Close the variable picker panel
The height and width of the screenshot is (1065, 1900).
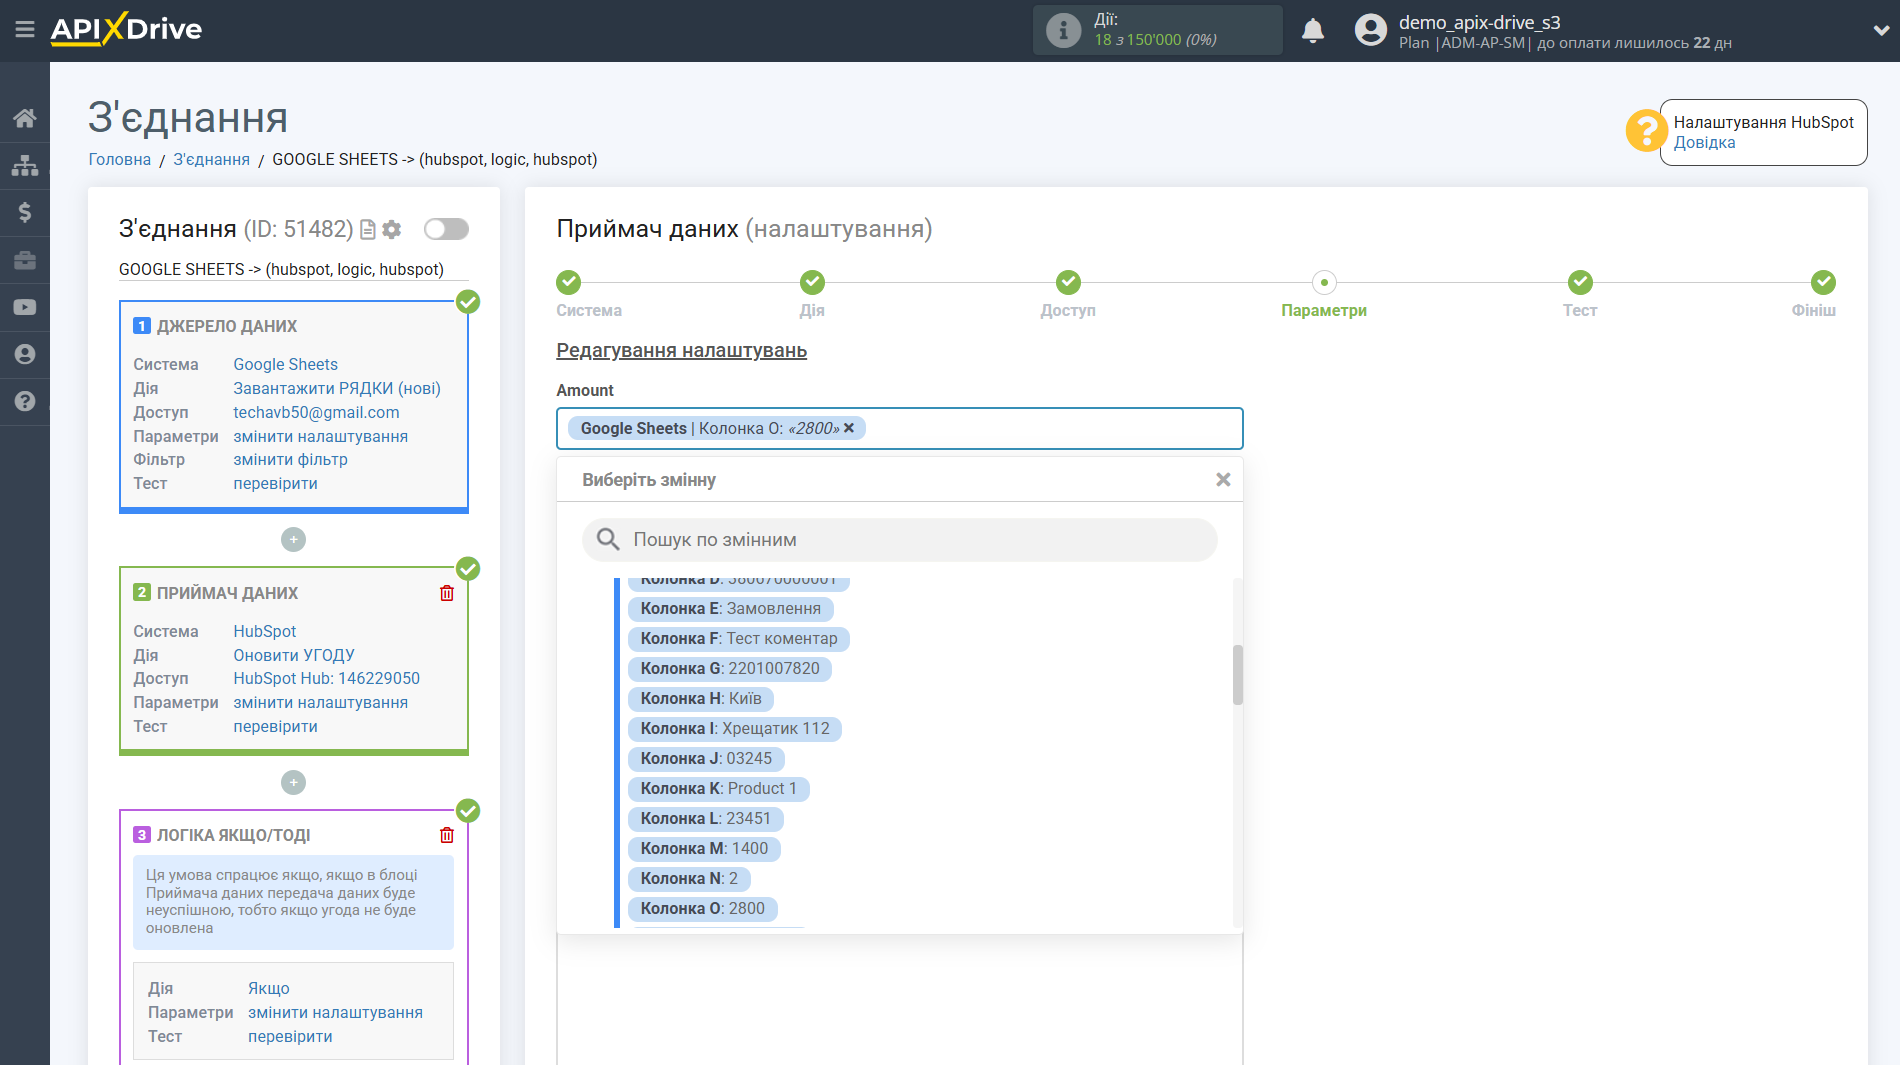click(x=1223, y=480)
